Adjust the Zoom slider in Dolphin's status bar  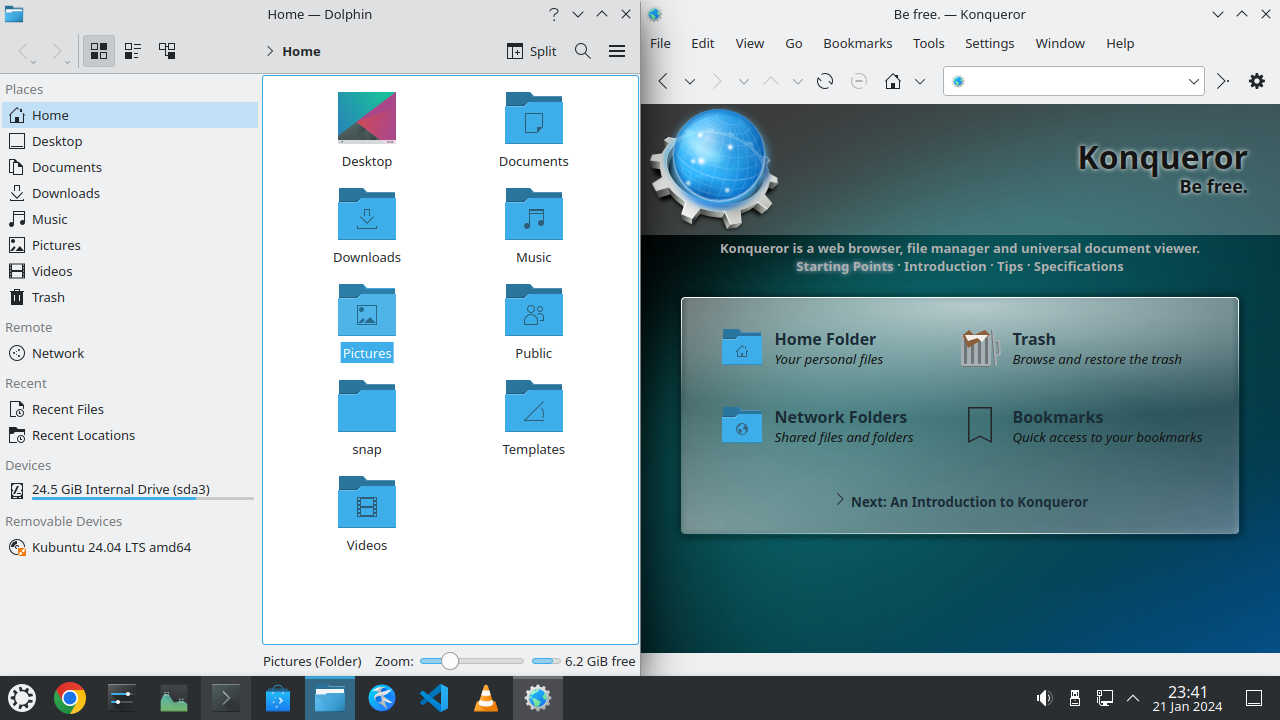point(471,661)
